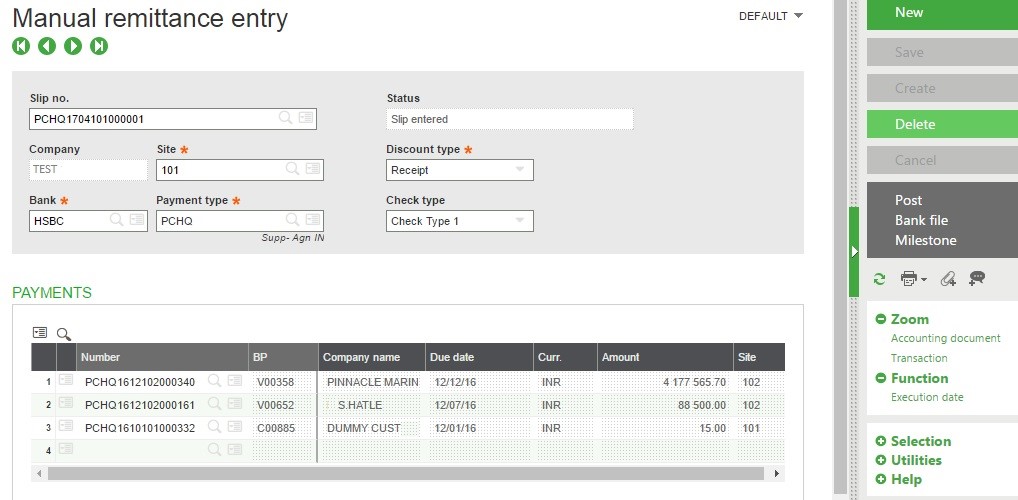Screen dimensions: 1018x500
Task: Click the Amount column header
Action: tap(665, 357)
